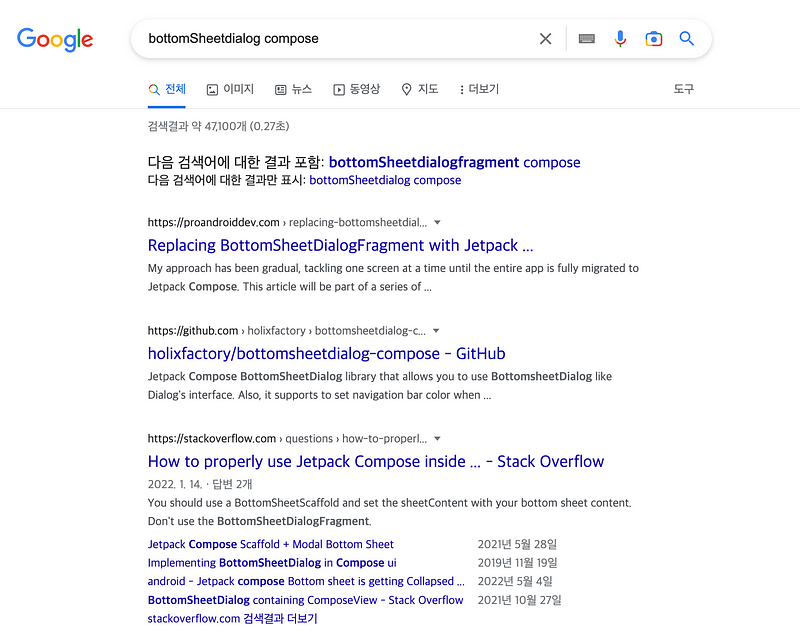This screenshot has width=800, height=644.
Task: Expand dropdown arrow next to proandroiddev.com URL
Action: (x=437, y=222)
